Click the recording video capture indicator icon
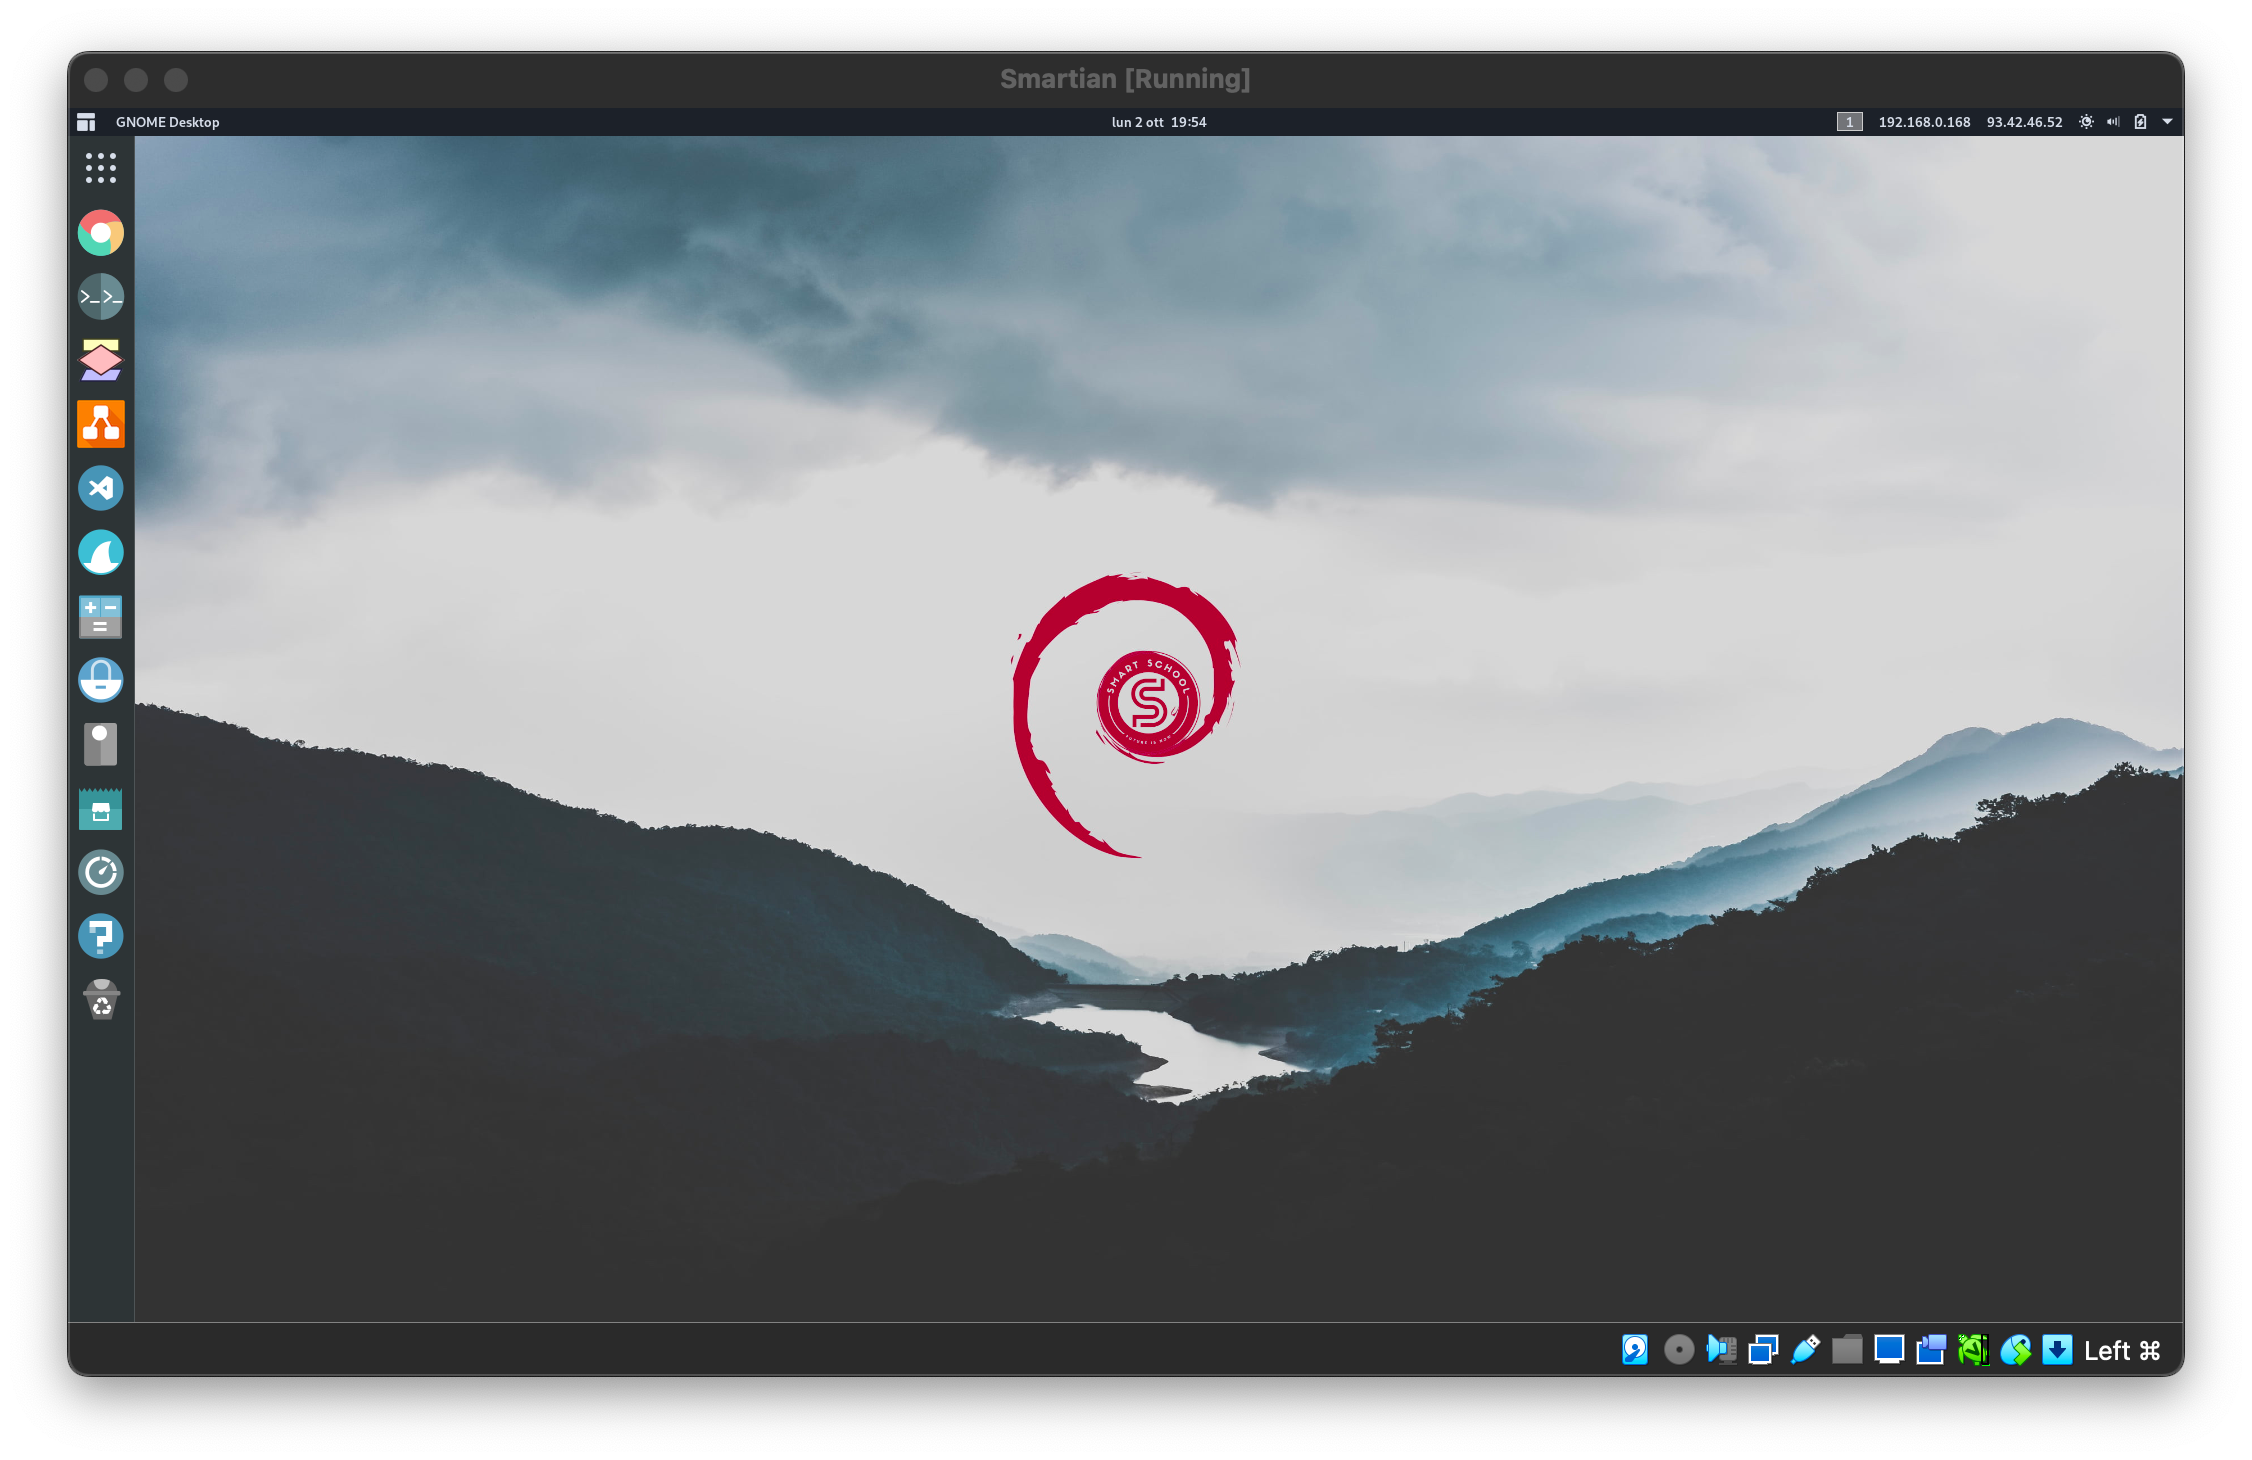The height and width of the screenshot is (1460, 2252). click(x=1931, y=1350)
